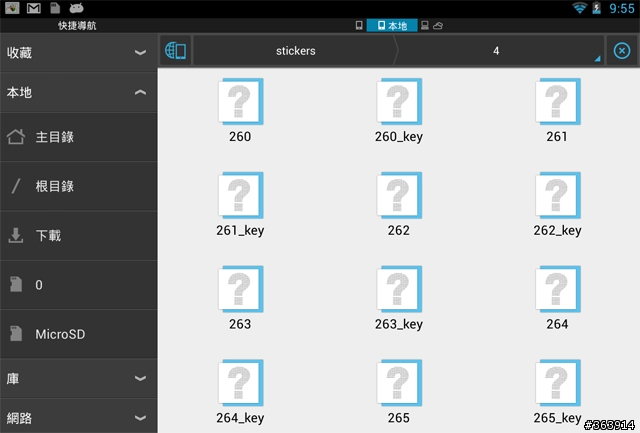Open the 263 file icon

[240, 289]
